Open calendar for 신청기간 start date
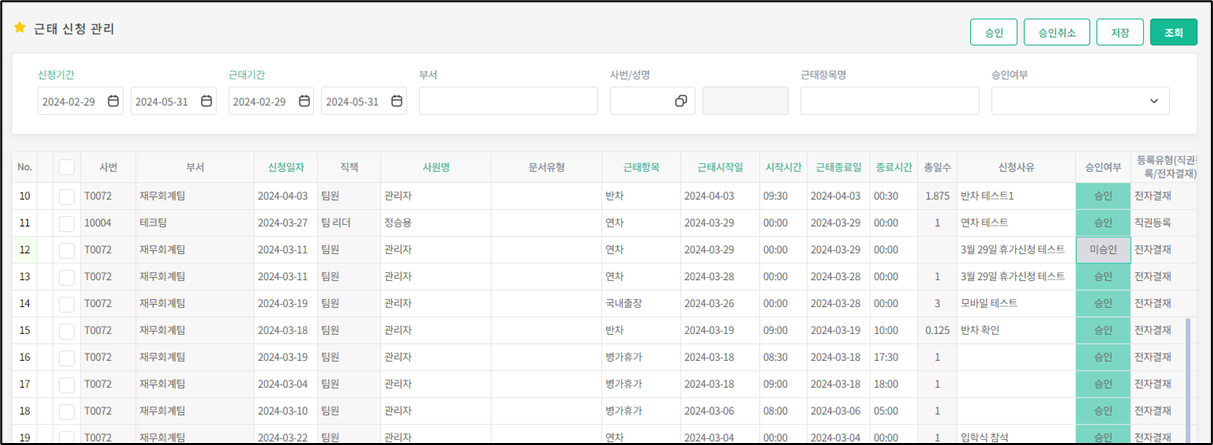The image size is (1213, 445). [x=113, y=101]
